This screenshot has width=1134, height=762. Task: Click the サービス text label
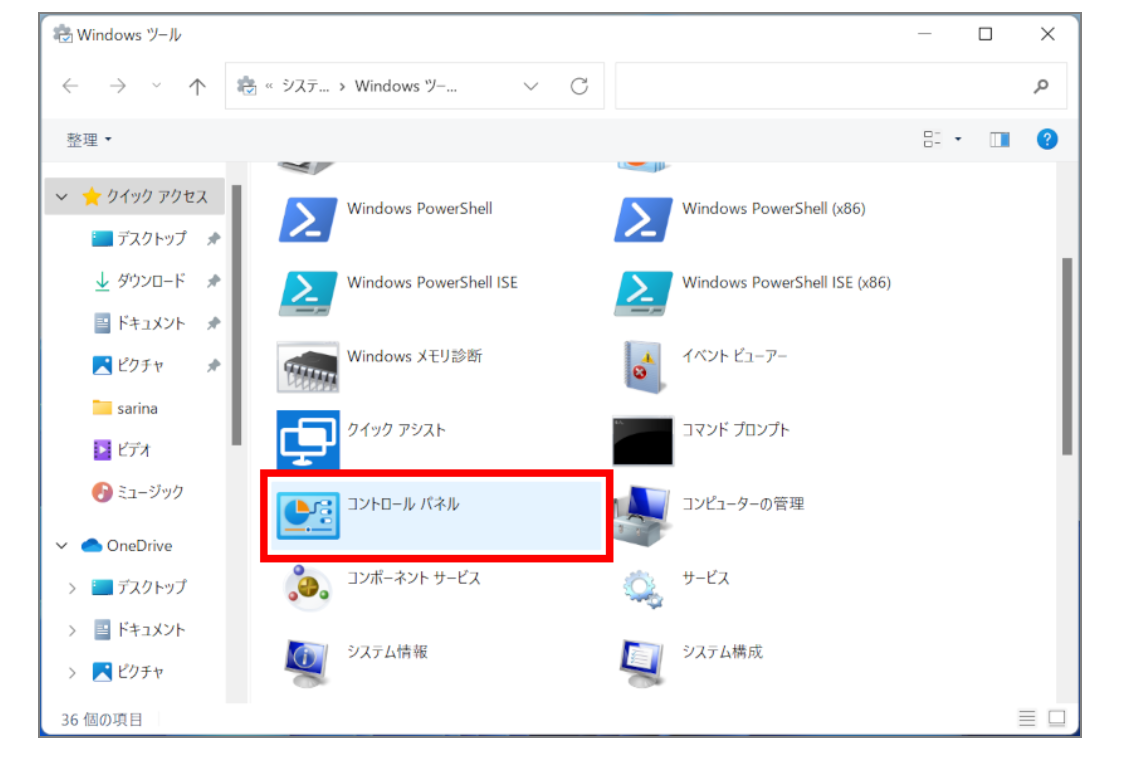point(705,578)
